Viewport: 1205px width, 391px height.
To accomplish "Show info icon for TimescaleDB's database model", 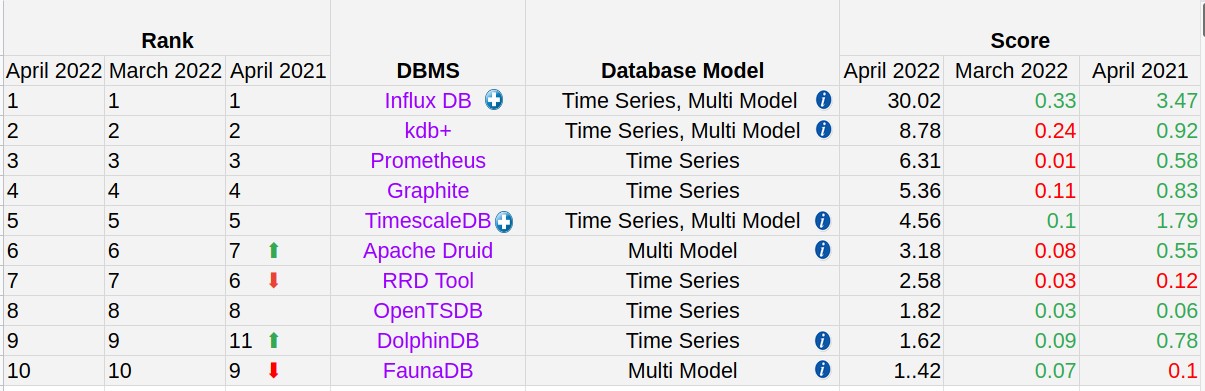I will (823, 220).
